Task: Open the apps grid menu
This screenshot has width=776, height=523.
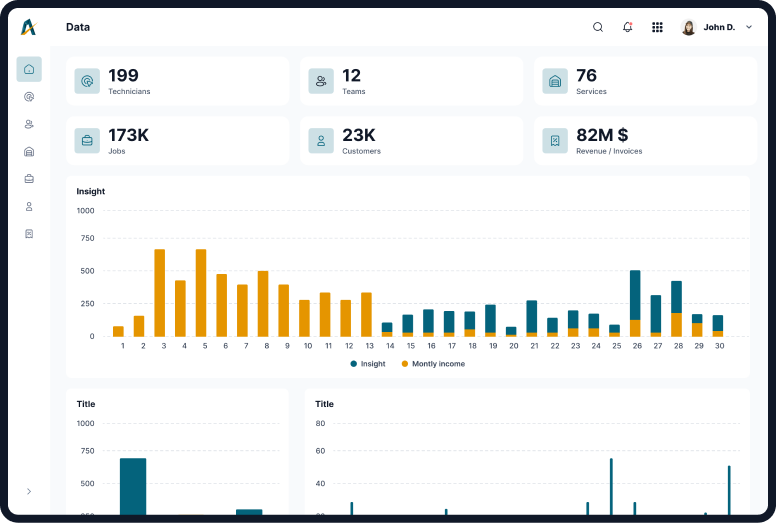Action: click(657, 27)
